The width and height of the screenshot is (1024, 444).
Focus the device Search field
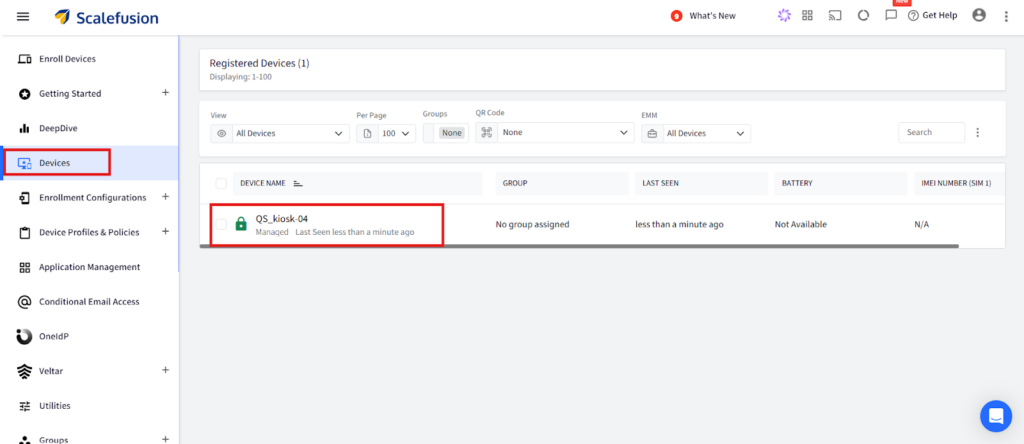[931, 132]
